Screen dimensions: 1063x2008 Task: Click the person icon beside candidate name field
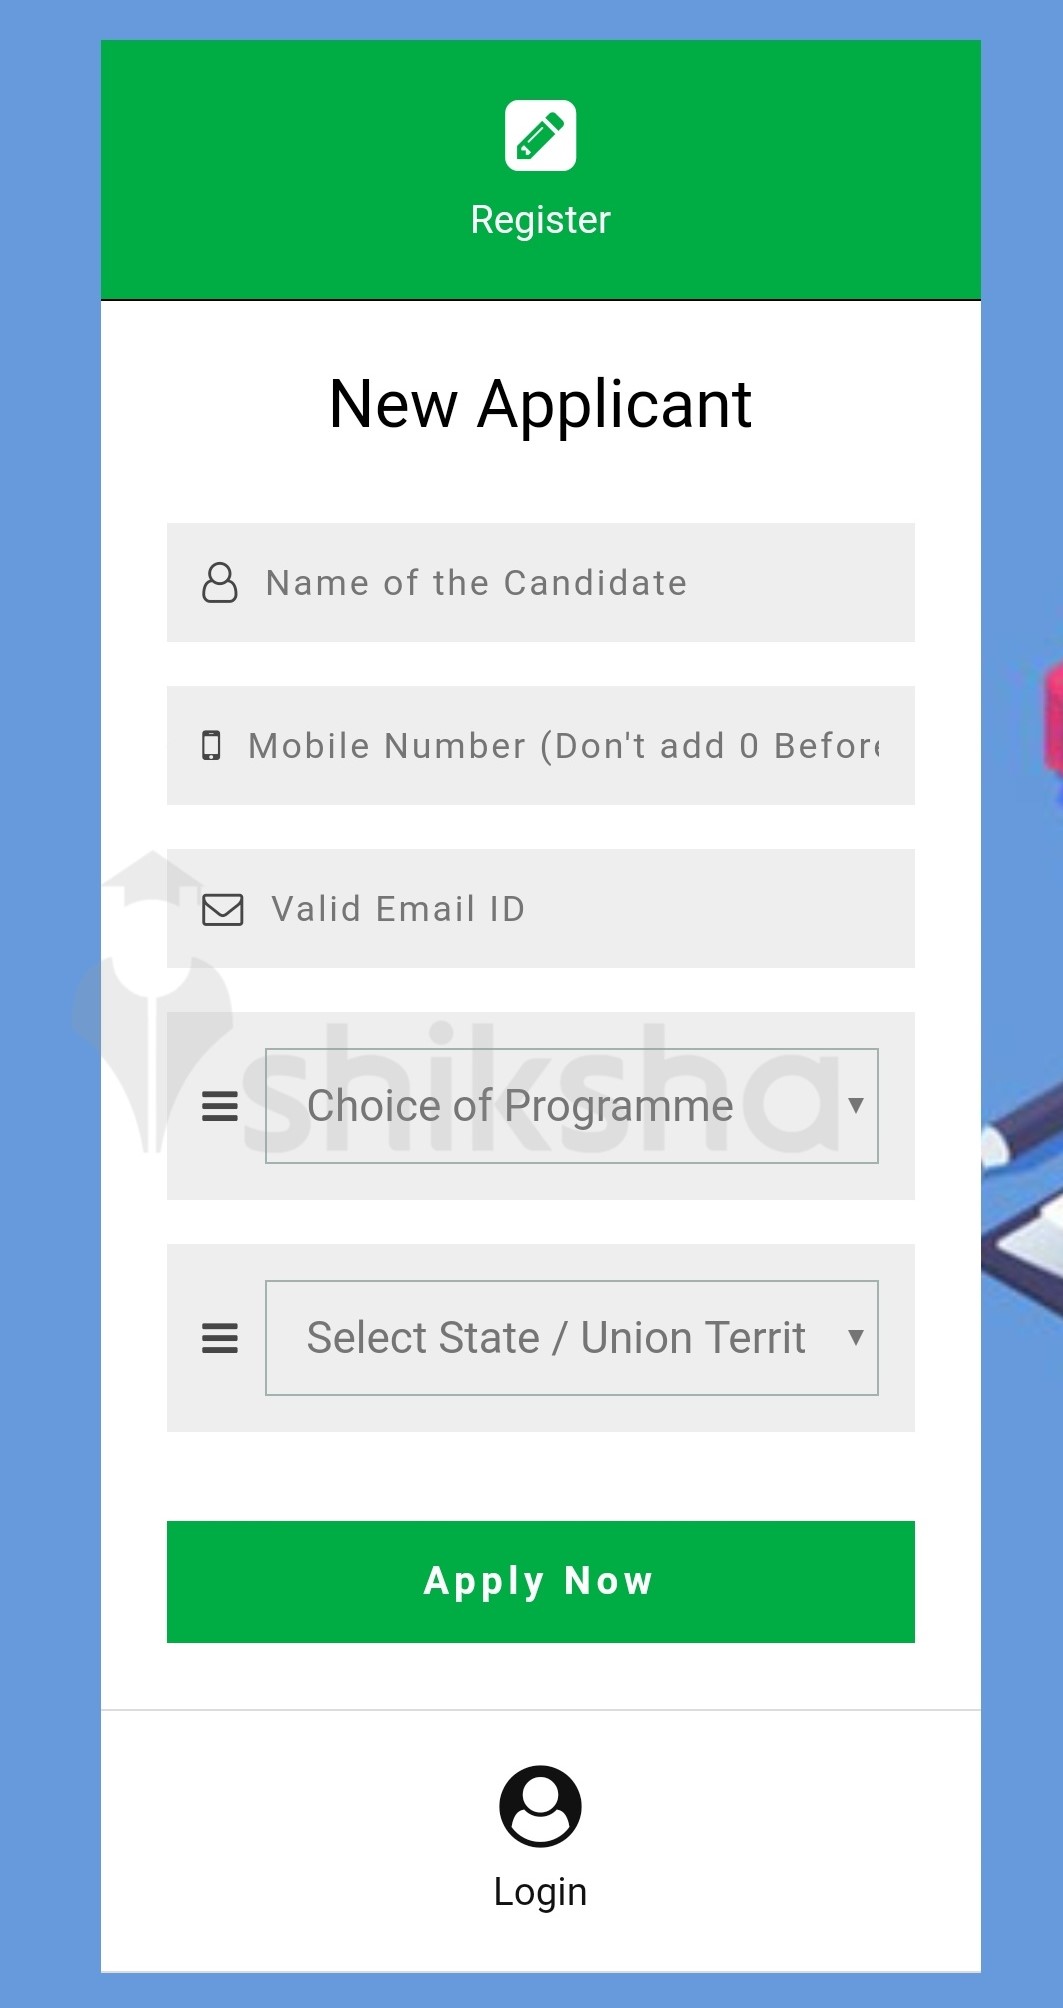[220, 581]
